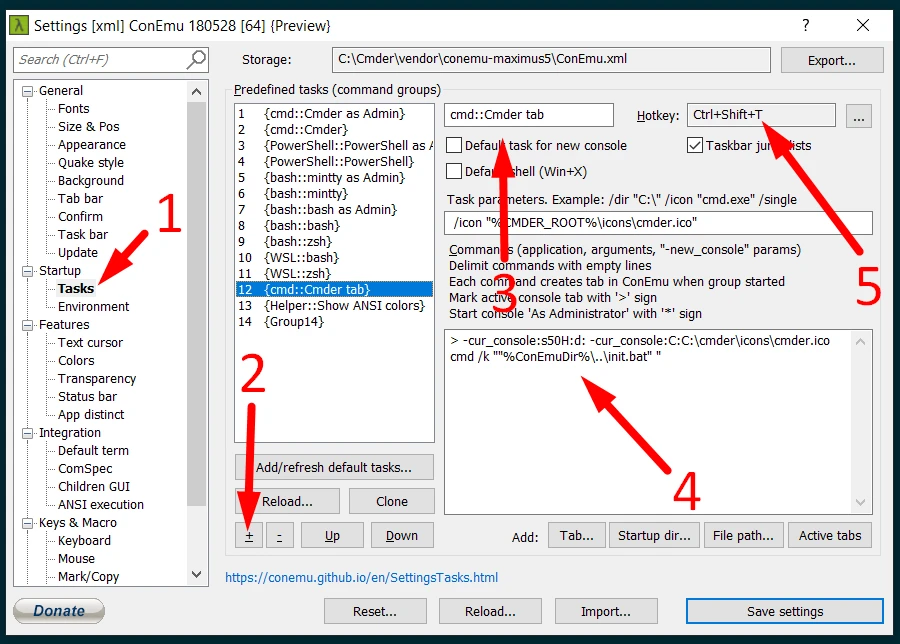
Task: Select task {WSL::zsh}
Action: point(334,274)
